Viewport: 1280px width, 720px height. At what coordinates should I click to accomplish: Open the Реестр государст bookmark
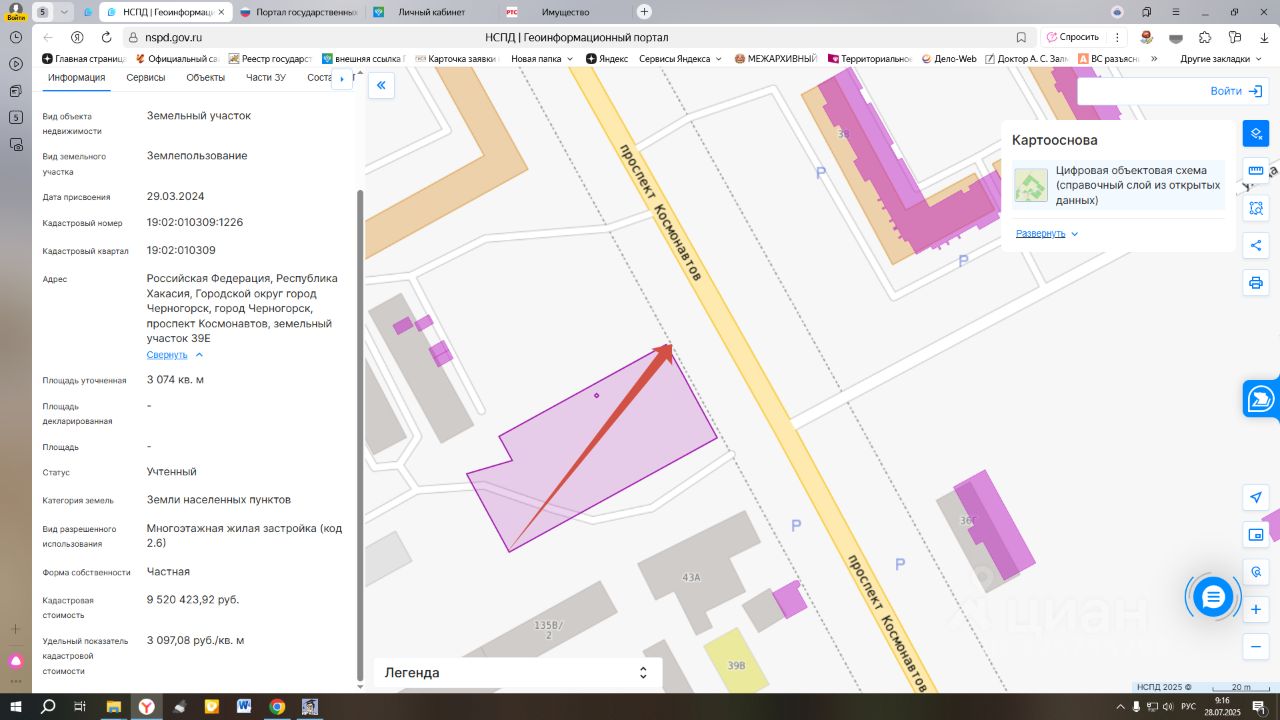[x=270, y=59]
